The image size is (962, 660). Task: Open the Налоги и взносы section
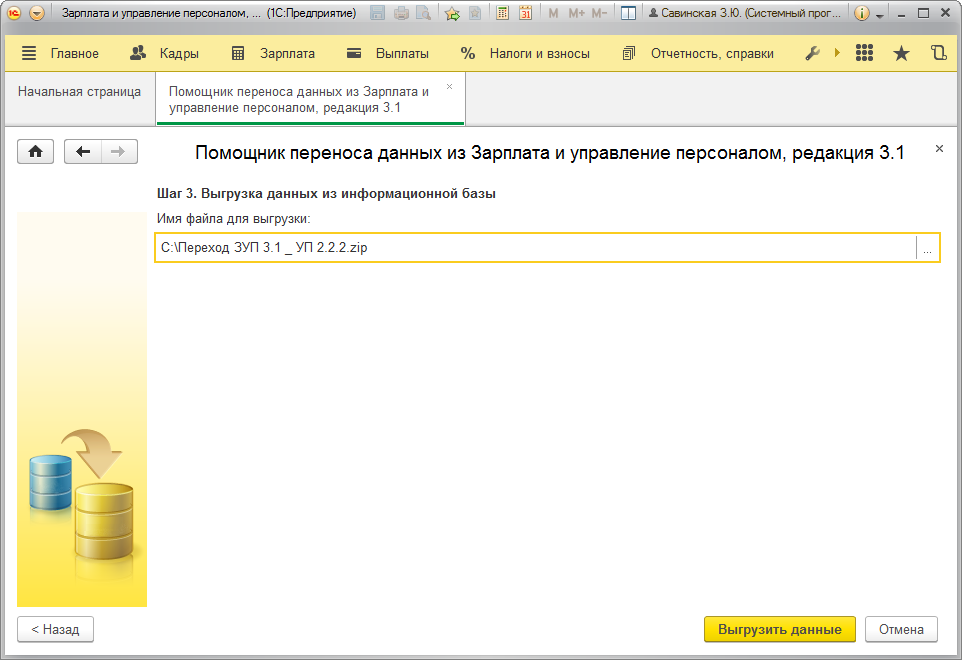525,53
